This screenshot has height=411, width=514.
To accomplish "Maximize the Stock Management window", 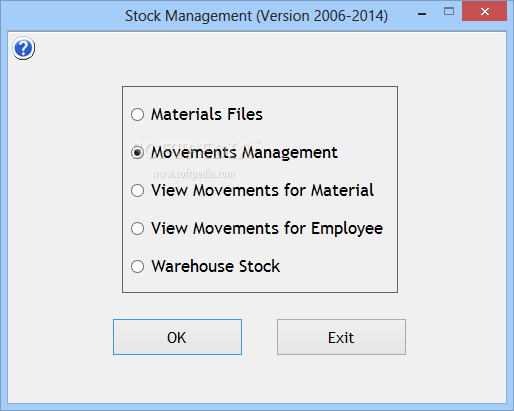I will click(x=449, y=12).
